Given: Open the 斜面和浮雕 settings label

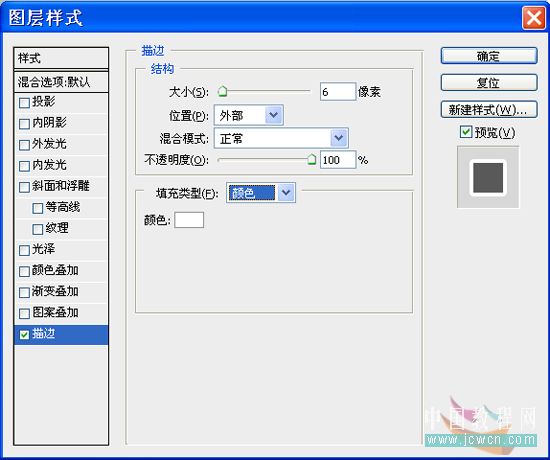Looking at the screenshot, I should coord(61,186).
